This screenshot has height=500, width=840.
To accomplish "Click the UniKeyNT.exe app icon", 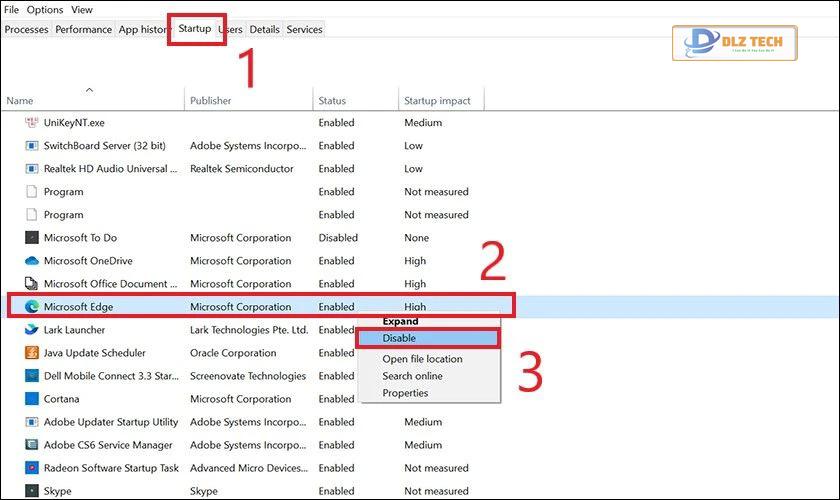I will pos(32,122).
